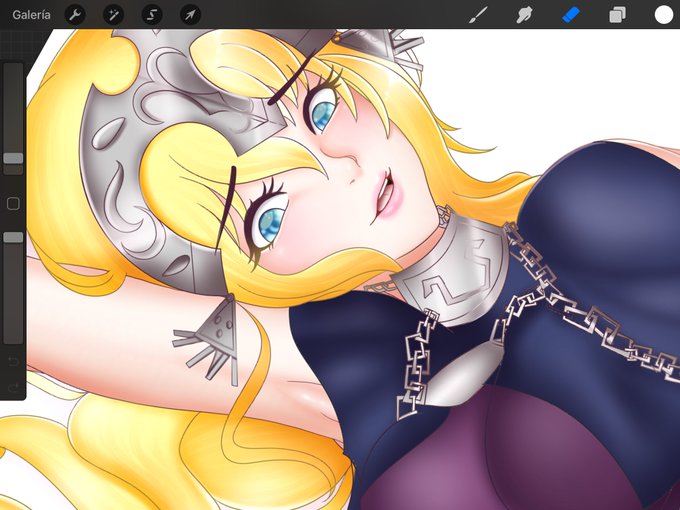This screenshot has height=510, width=680.
Task: Tap the square modify button in sidebar
Action: (13, 203)
